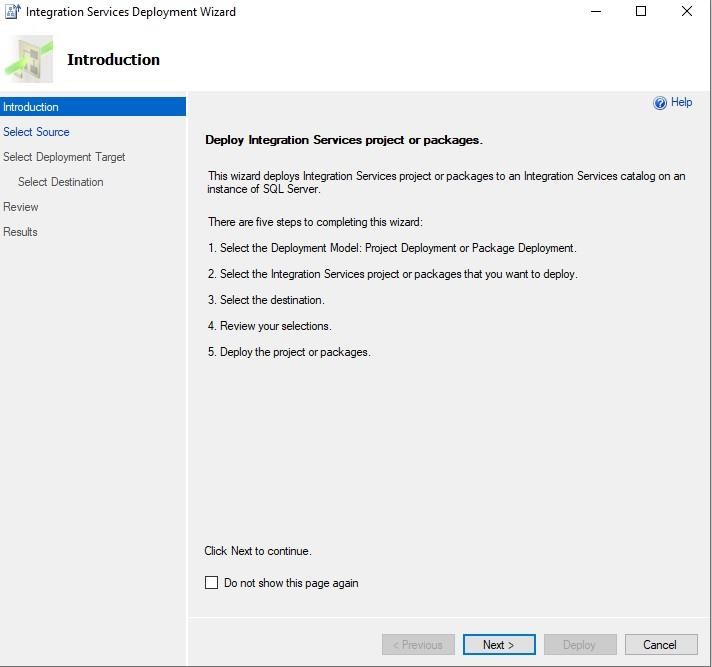Click the disabled < Previous button
This screenshot has width=712, height=667.
click(x=418, y=645)
